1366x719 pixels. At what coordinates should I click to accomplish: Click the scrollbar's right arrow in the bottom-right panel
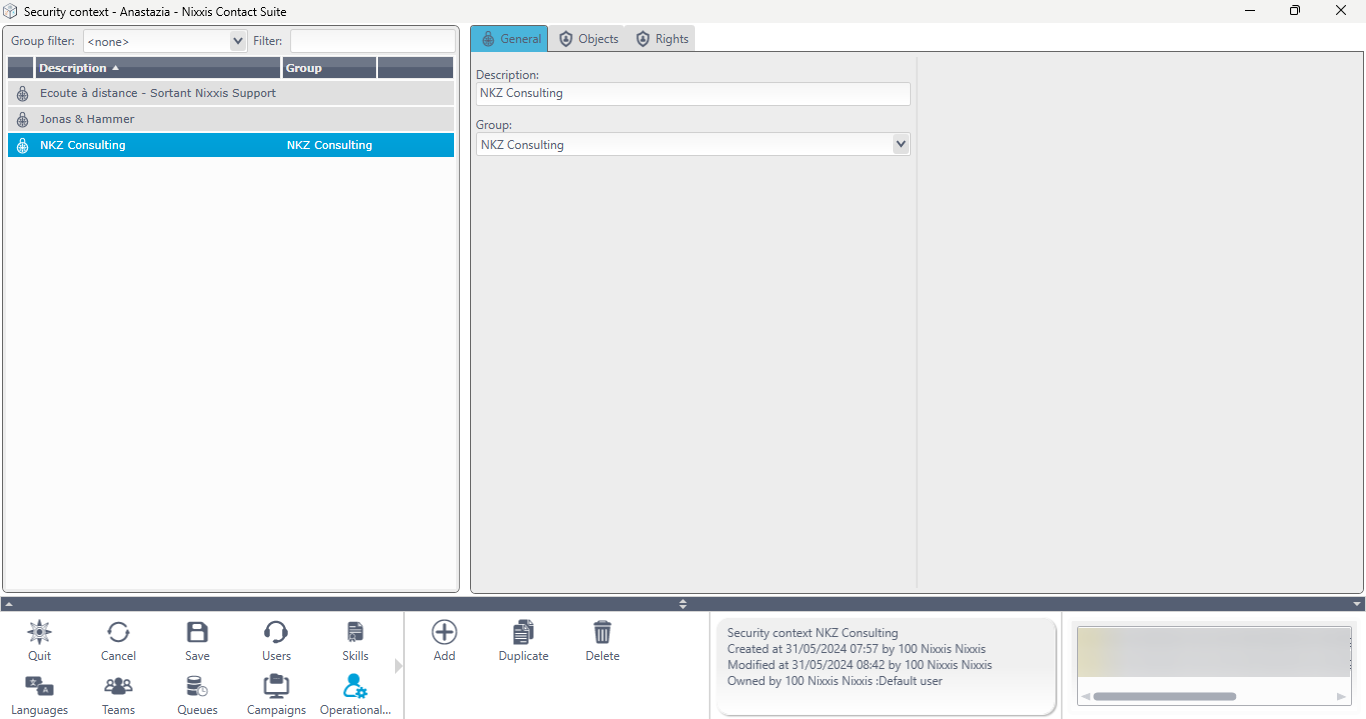tap(1342, 696)
